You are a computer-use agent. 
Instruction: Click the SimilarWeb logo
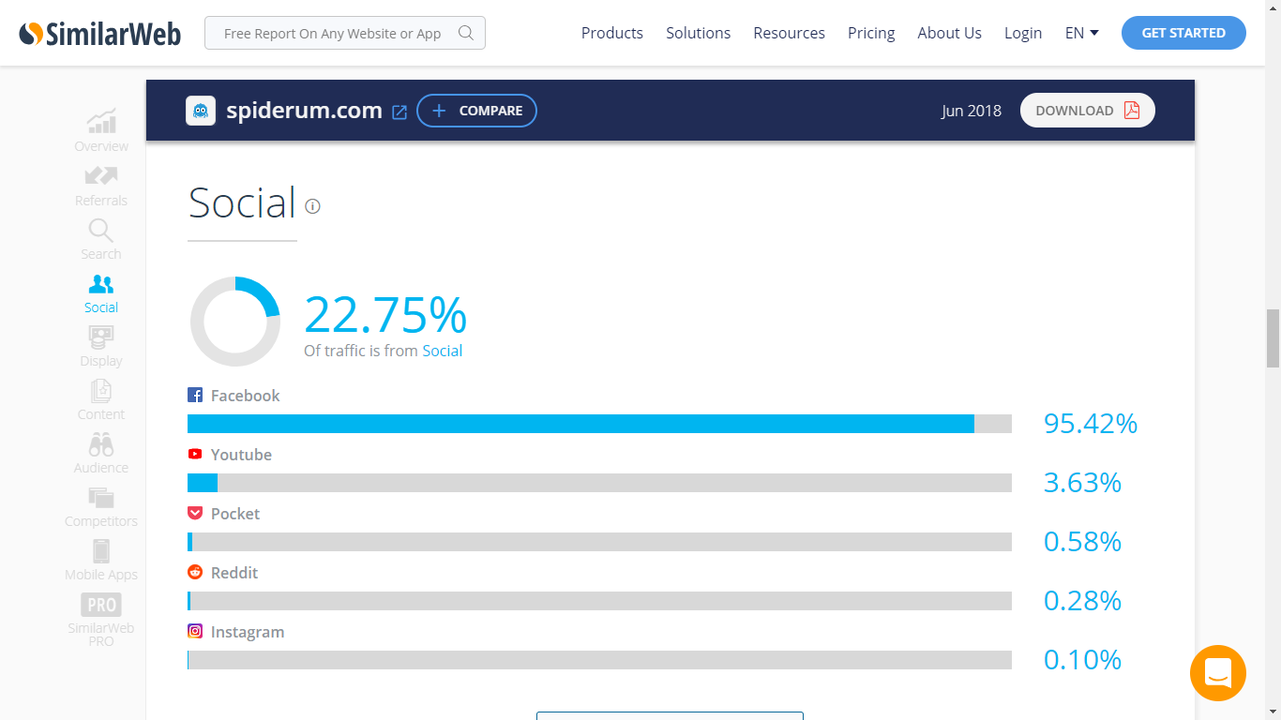point(100,34)
